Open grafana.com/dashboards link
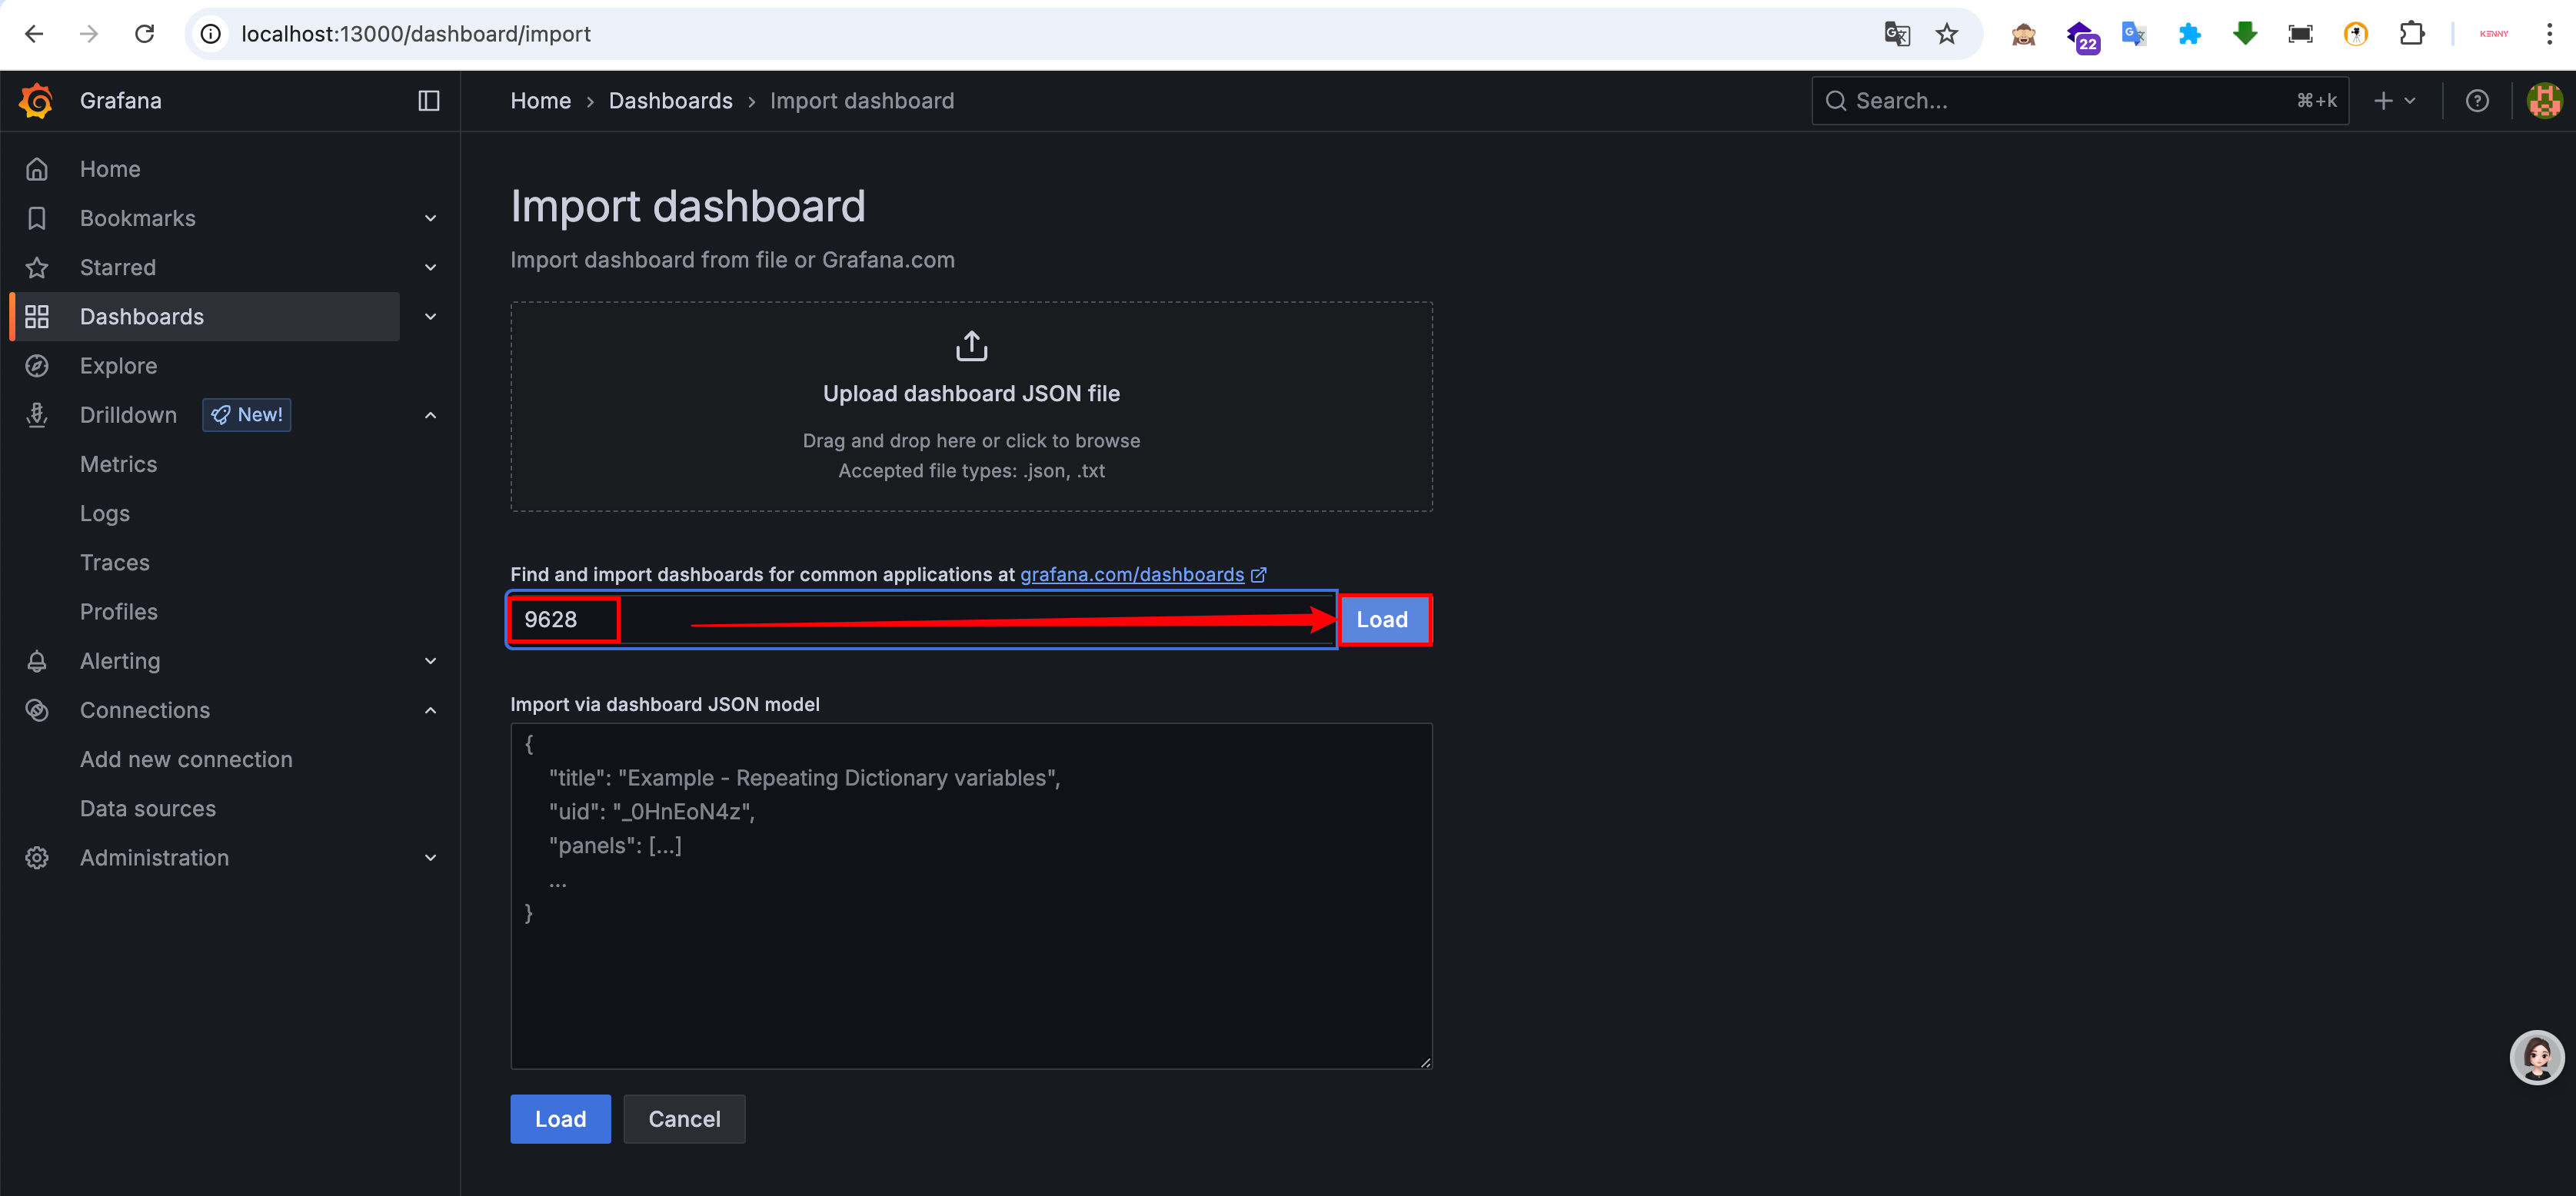The height and width of the screenshot is (1196, 2576). coord(1142,574)
